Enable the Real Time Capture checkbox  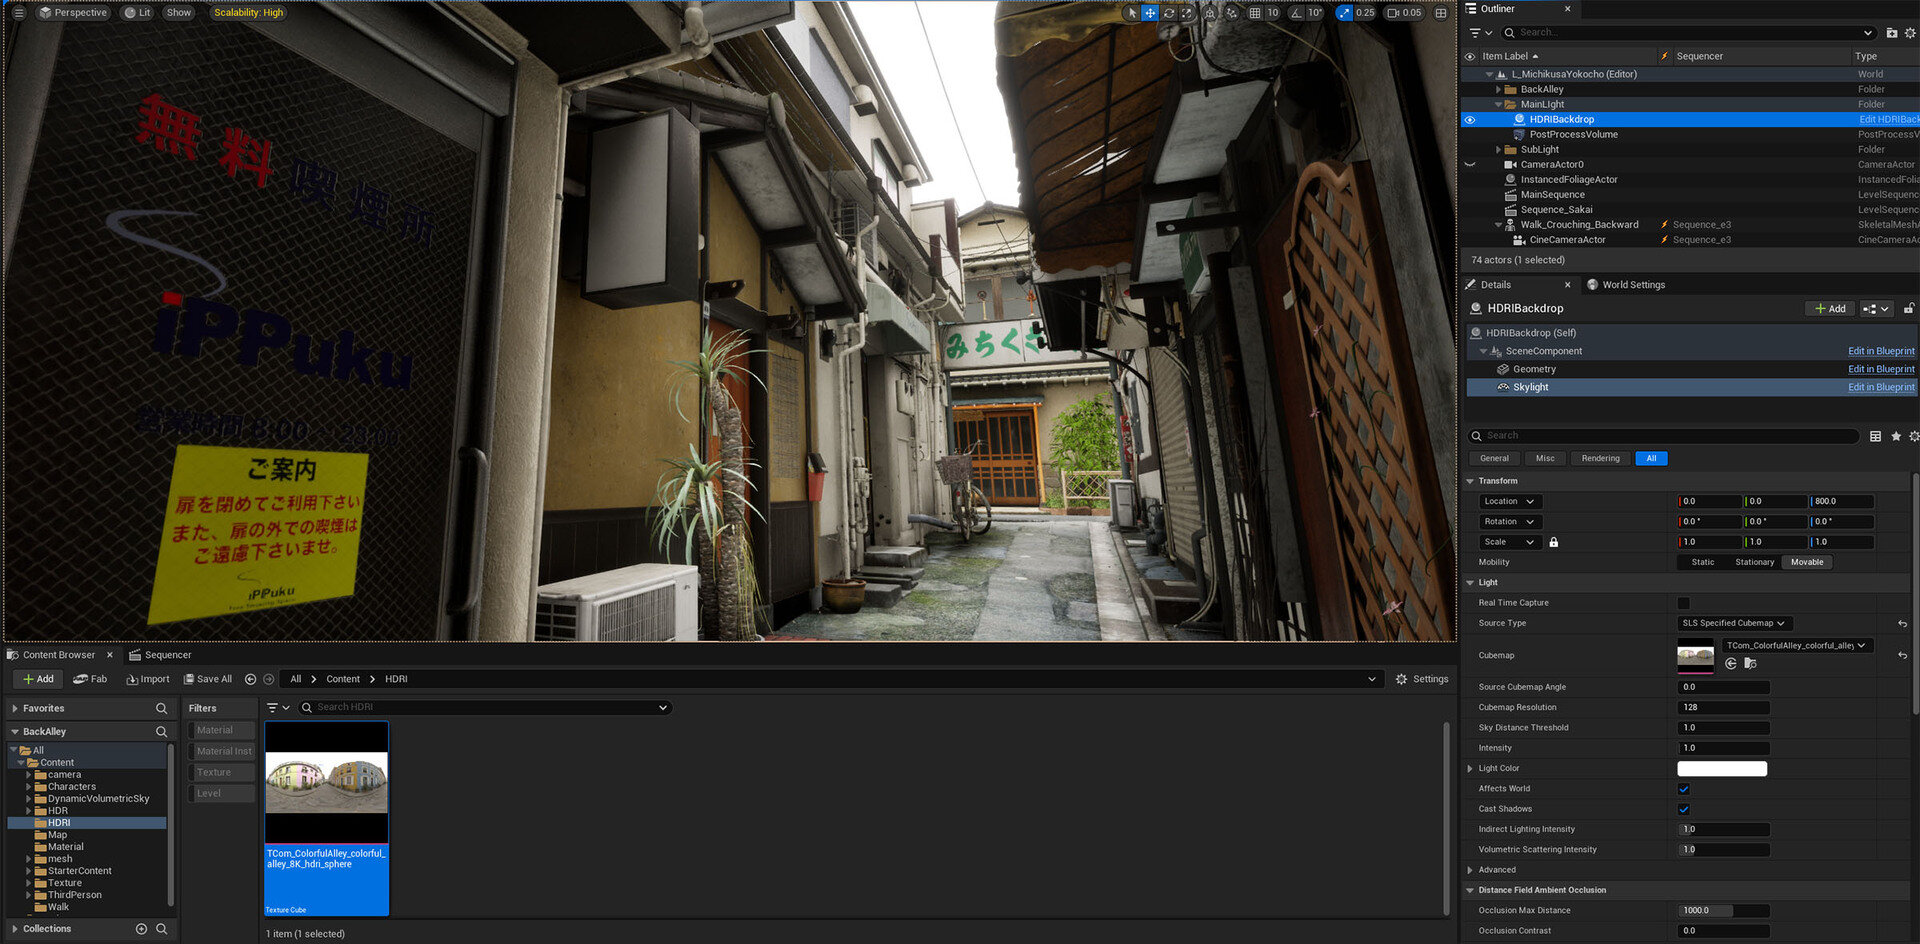(x=1683, y=603)
